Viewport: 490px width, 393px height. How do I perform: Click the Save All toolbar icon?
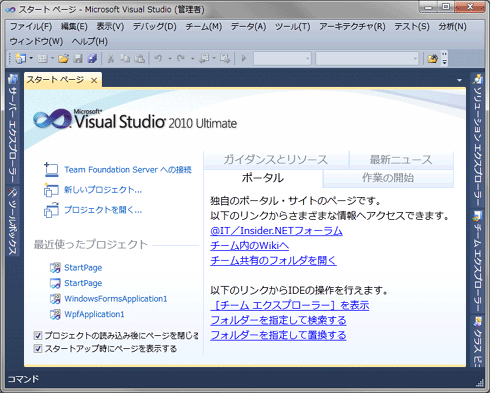[x=92, y=59]
